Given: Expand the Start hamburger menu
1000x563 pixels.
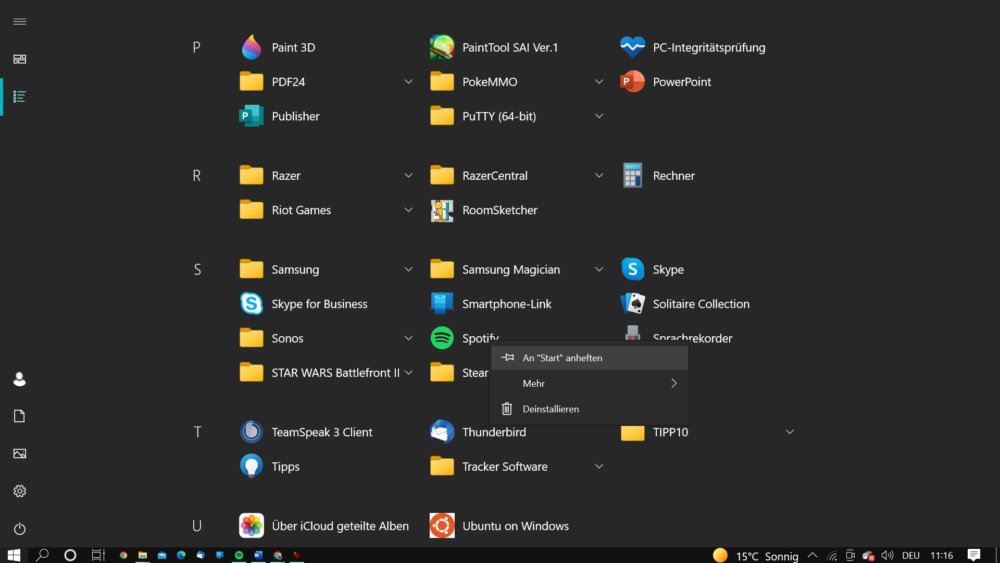Looking at the screenshot, I should click(20, 22).
